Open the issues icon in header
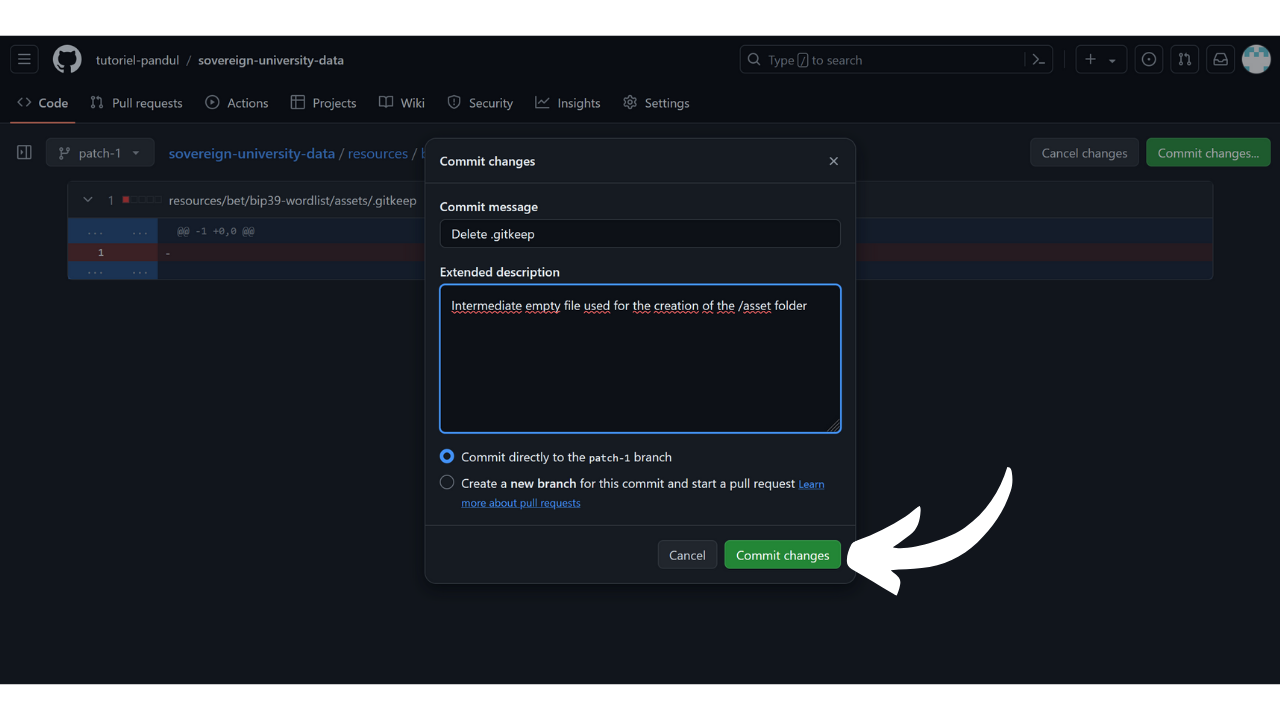The image size is (1280, 720). pos(1149,60)
